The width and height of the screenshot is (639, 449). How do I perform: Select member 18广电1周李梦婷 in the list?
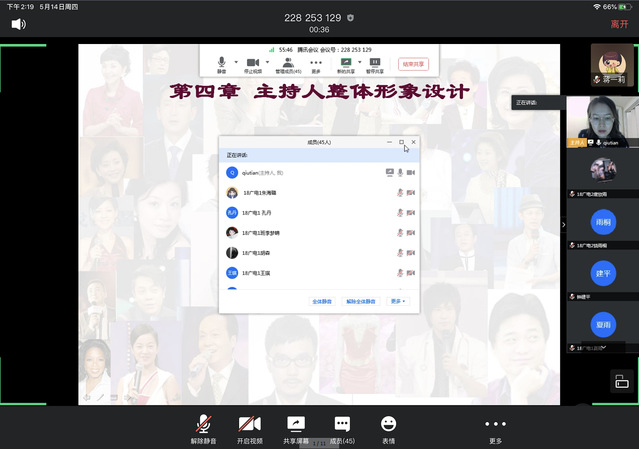pos(260,232)
